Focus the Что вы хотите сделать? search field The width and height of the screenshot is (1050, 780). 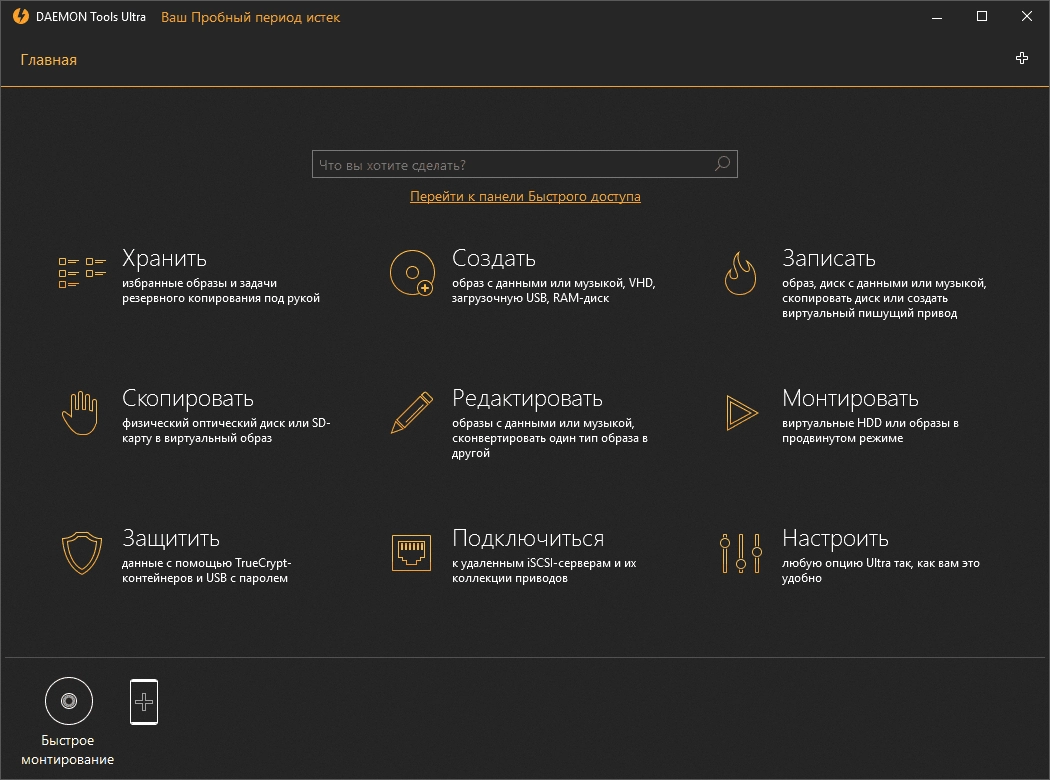pos(525,164)
